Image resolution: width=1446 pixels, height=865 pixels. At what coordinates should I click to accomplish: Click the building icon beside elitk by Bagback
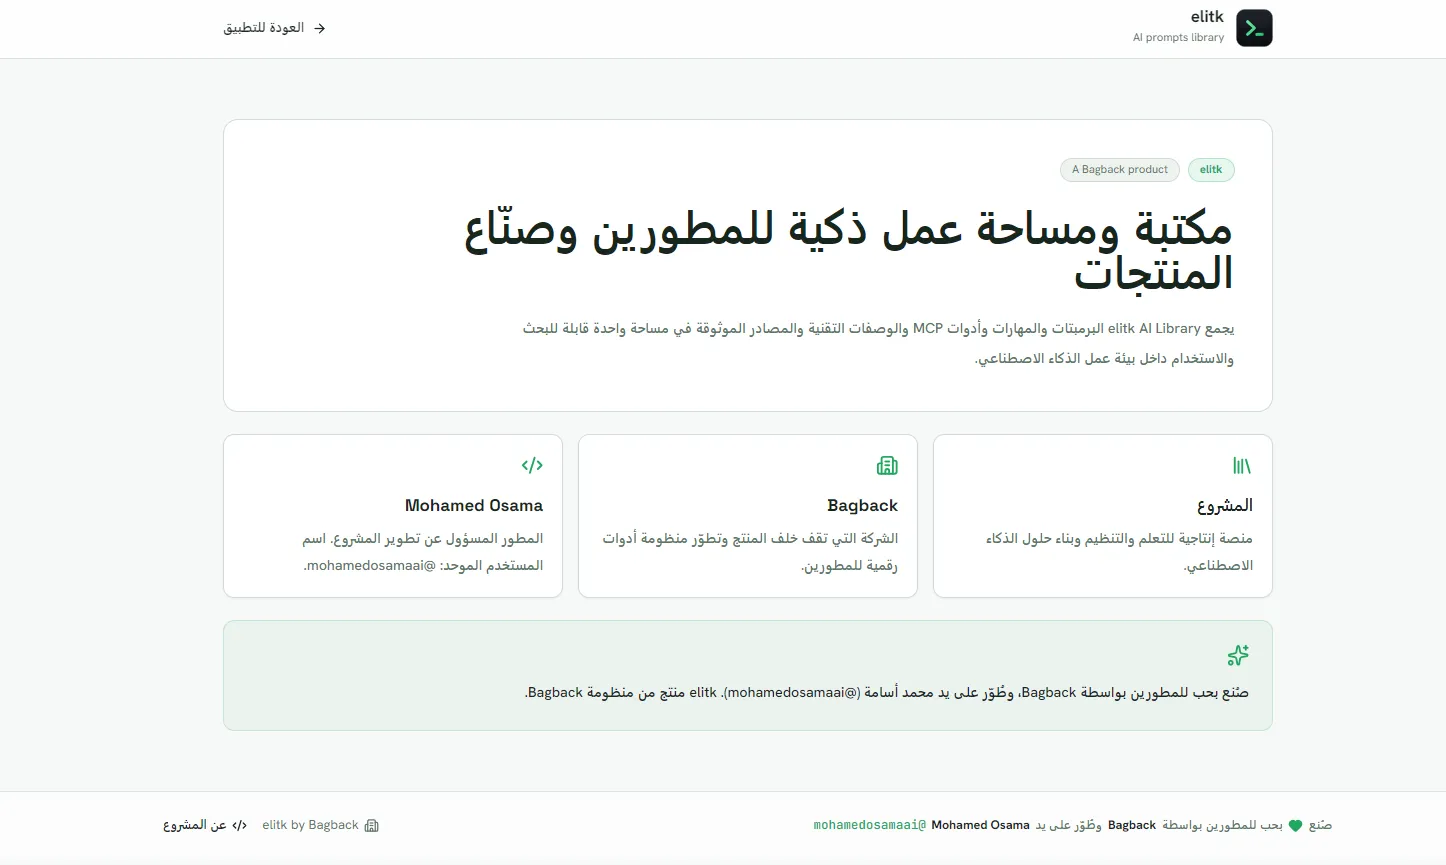pyautogui.click(x=372, y=826)
